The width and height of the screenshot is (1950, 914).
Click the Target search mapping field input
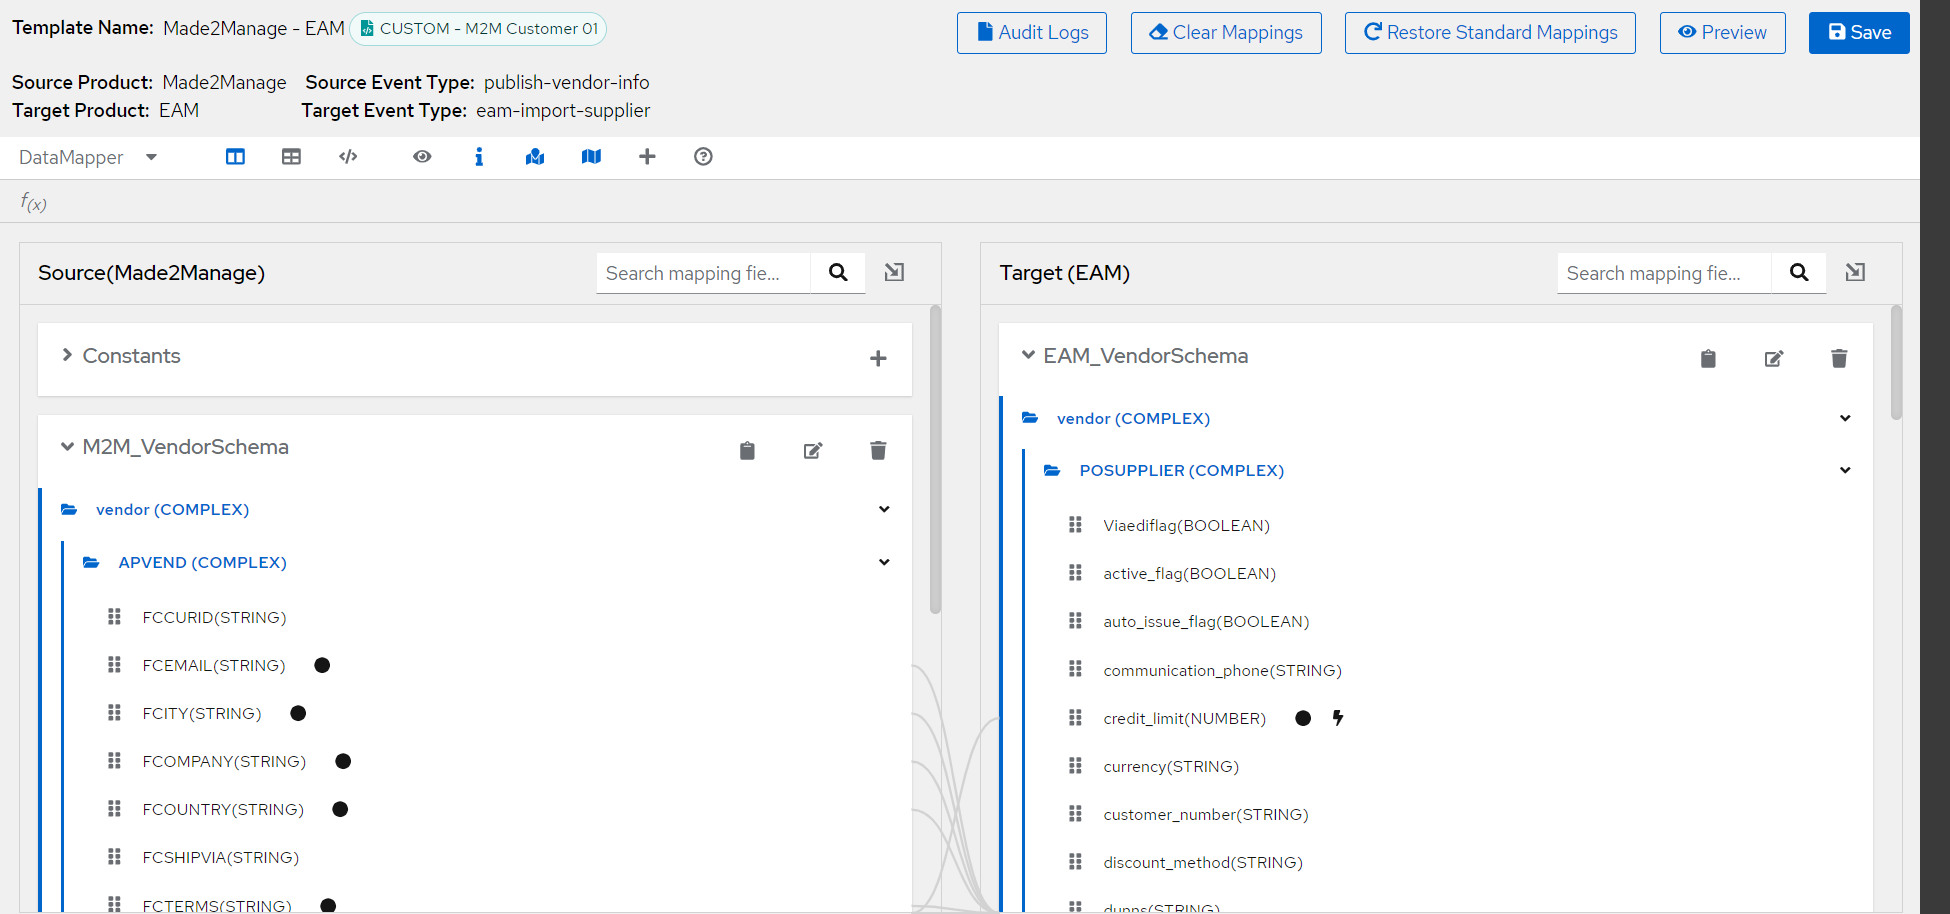tap(1663, 273)
